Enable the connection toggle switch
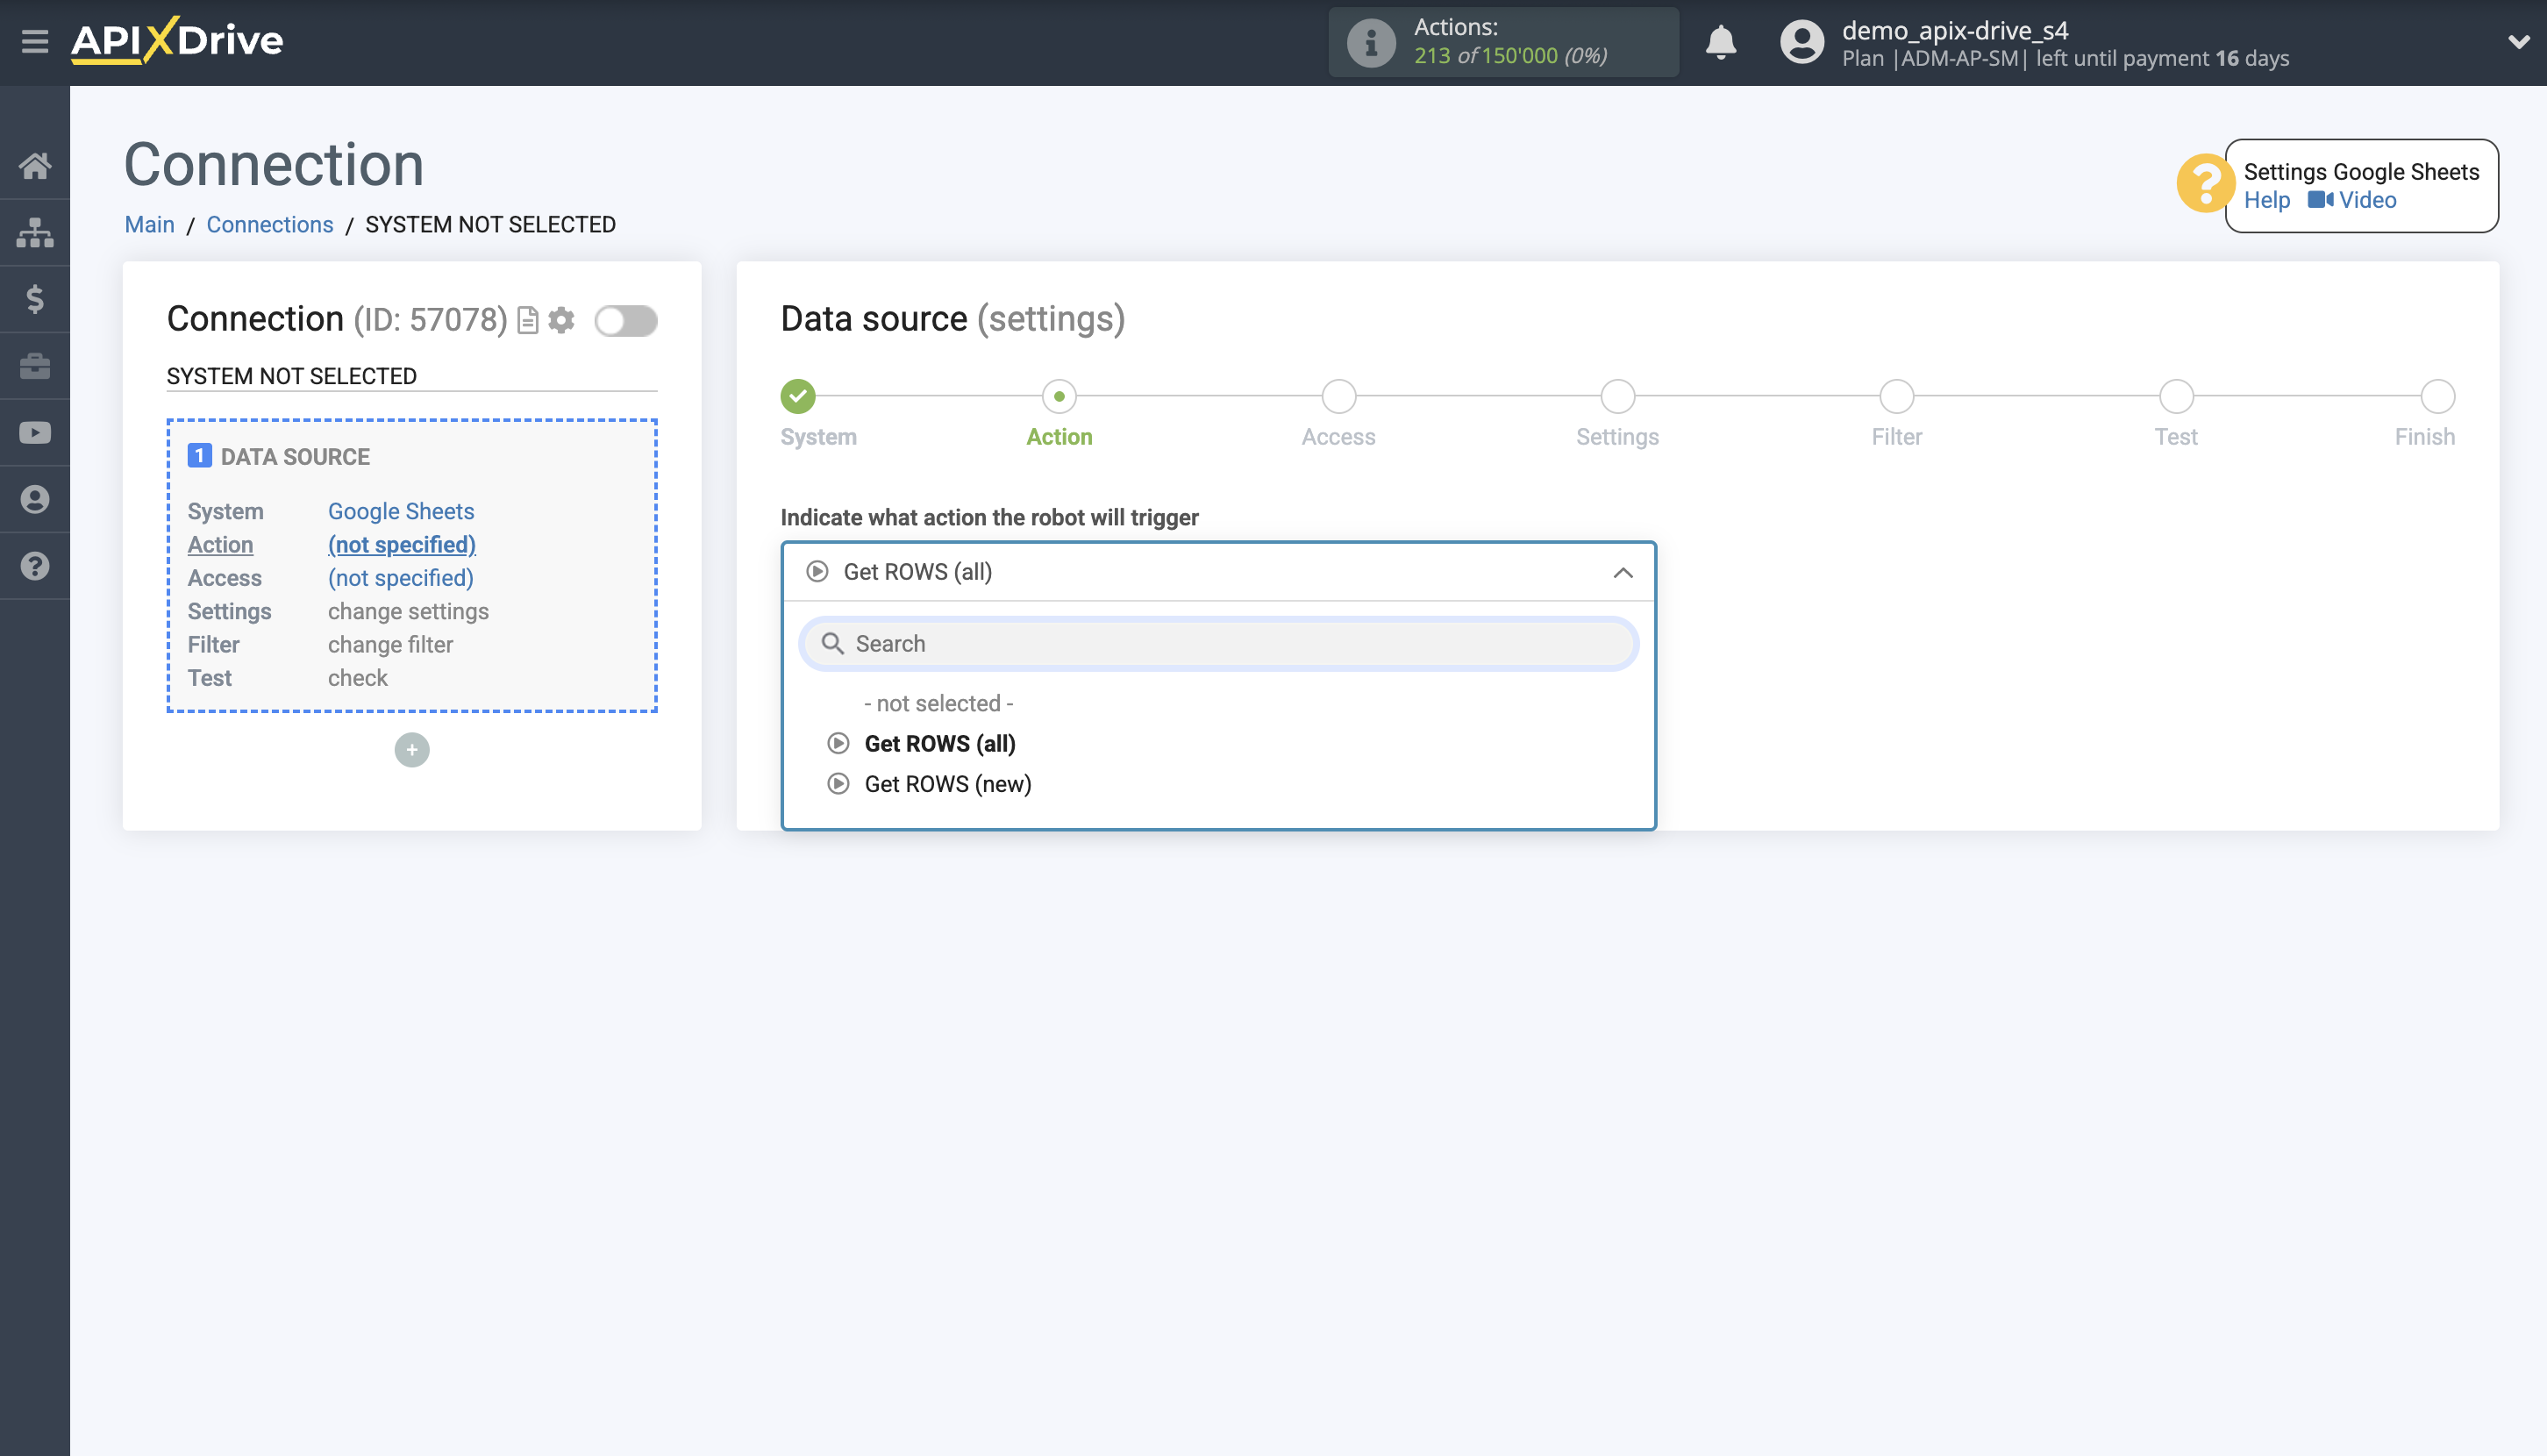 pos(626,321)
